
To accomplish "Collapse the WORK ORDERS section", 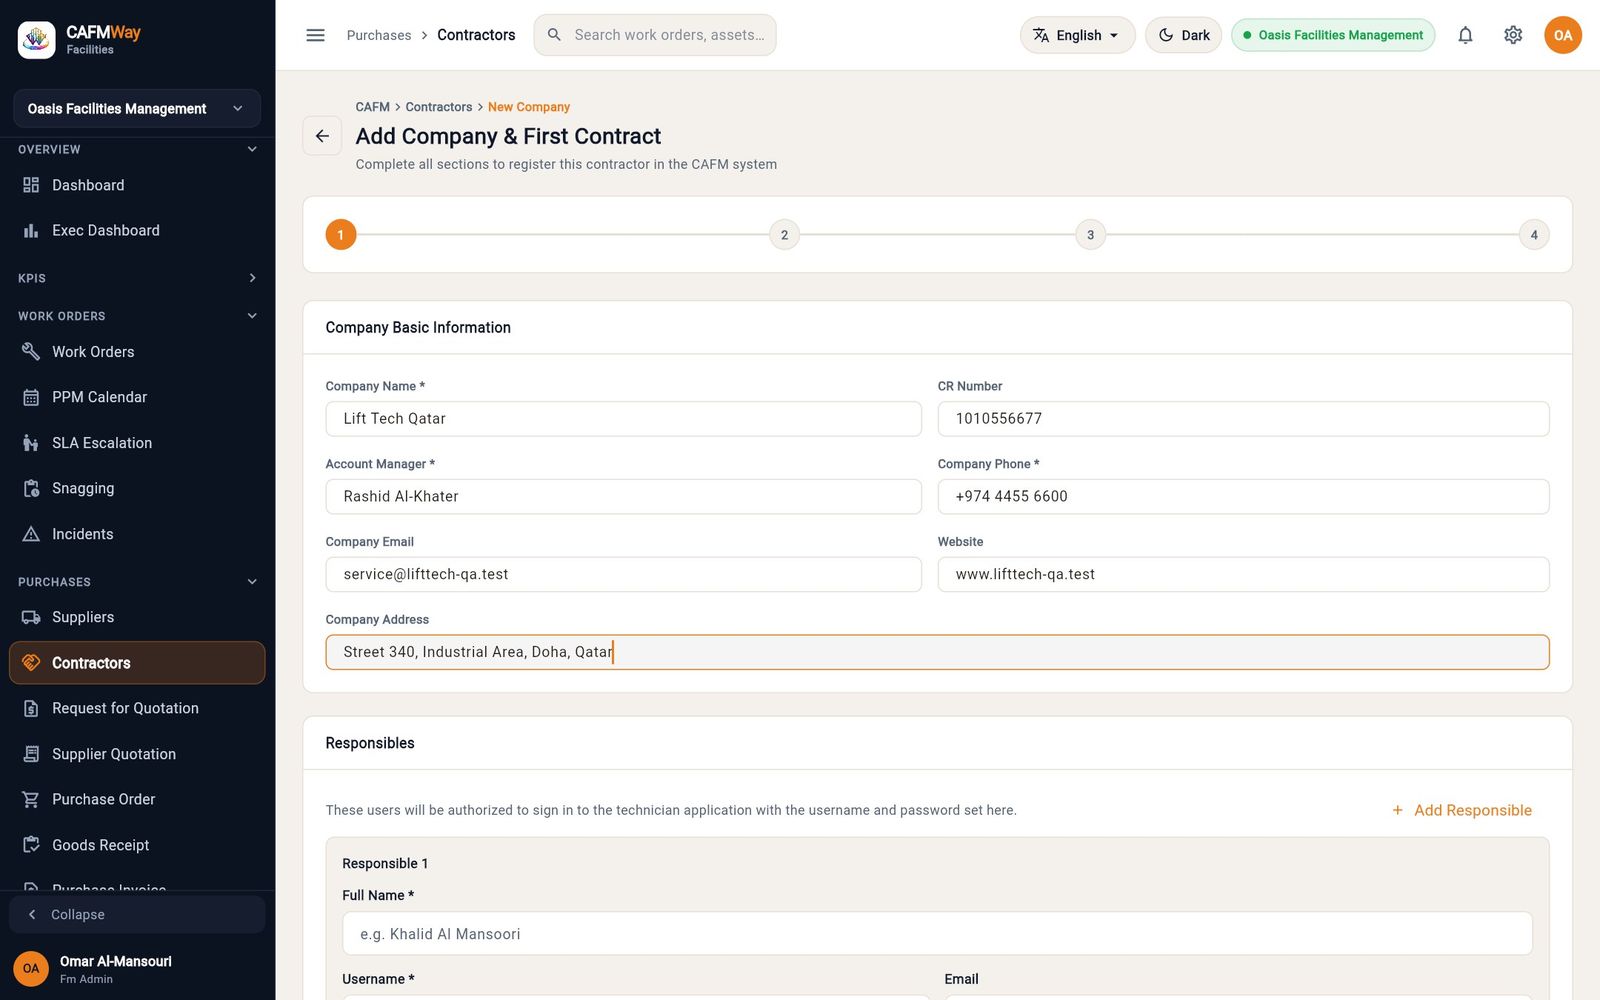I will pos(252,316).
